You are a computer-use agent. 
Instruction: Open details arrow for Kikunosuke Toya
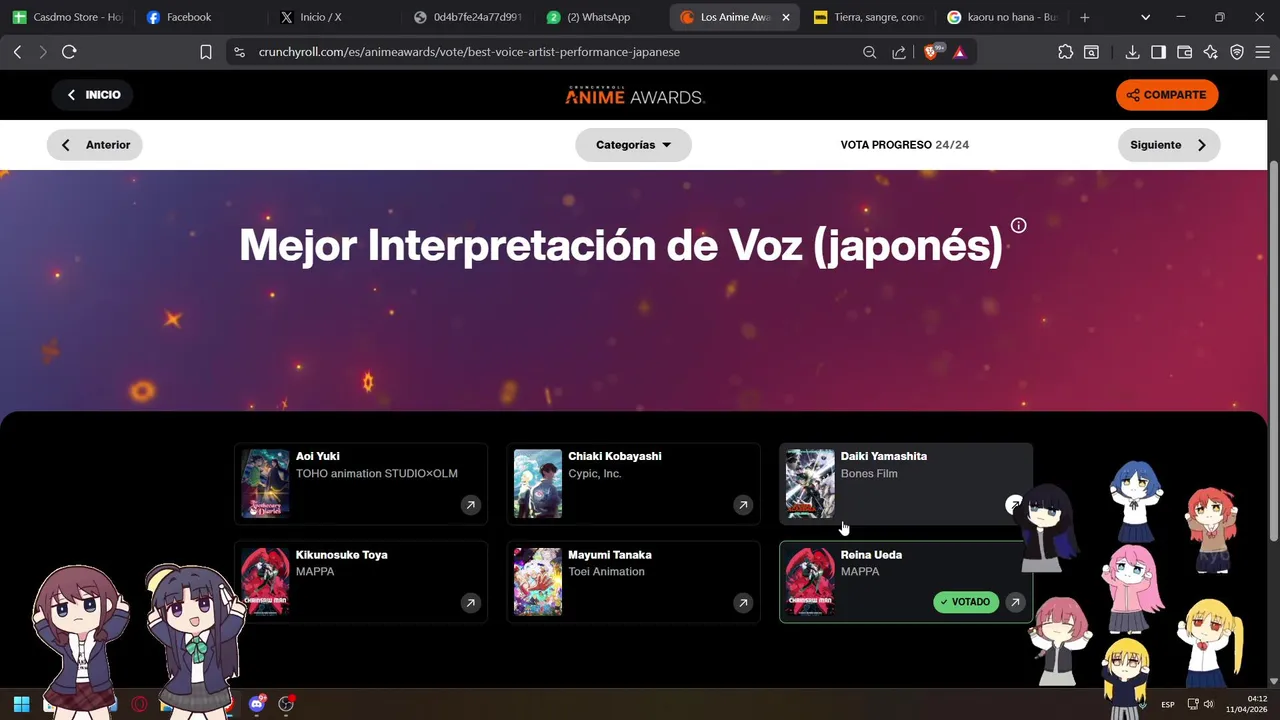(470, 603)
